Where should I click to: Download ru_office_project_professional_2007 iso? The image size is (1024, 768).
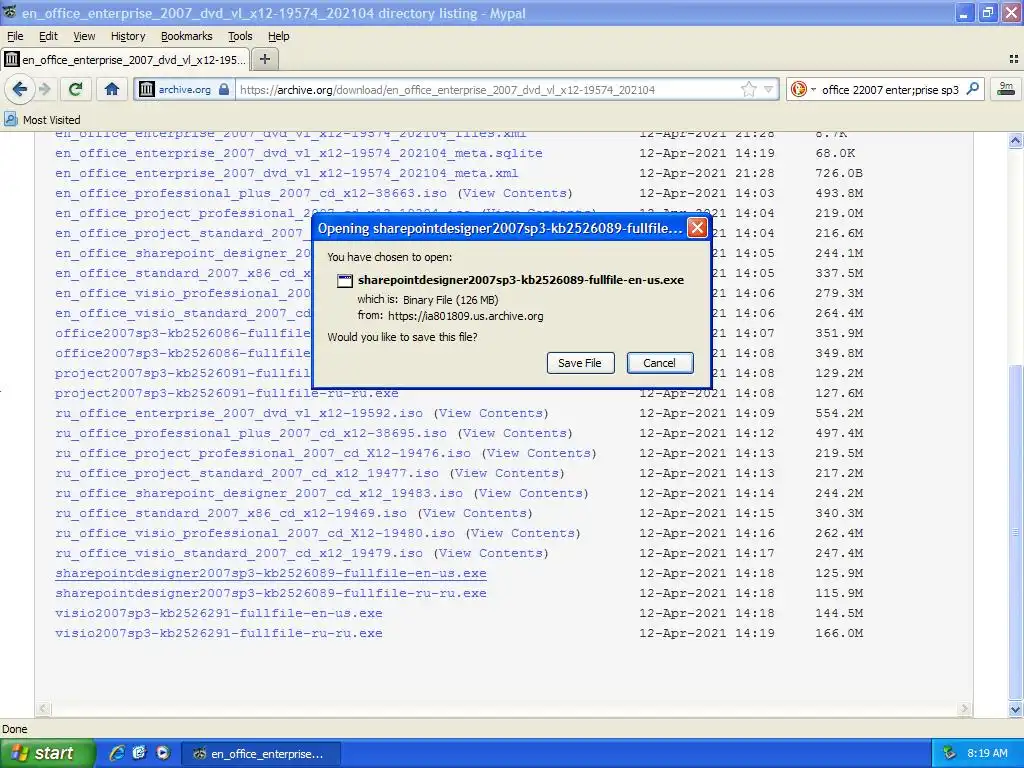tap(263, 453)
